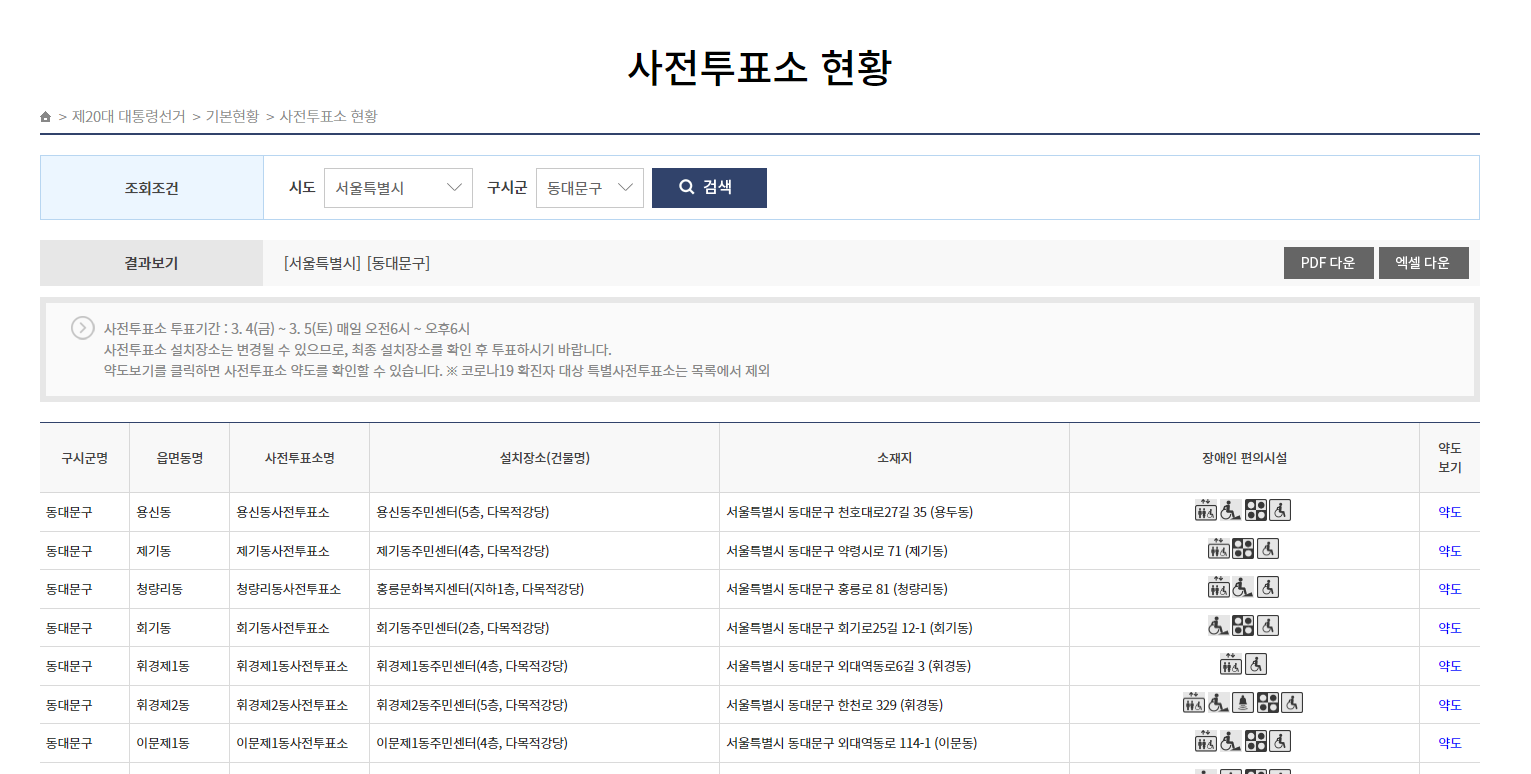This screenshot has width=1531, height=774.
Task: Open the 구시군 dropdown showing 동대문구
Action: click(x=589, y=187)
